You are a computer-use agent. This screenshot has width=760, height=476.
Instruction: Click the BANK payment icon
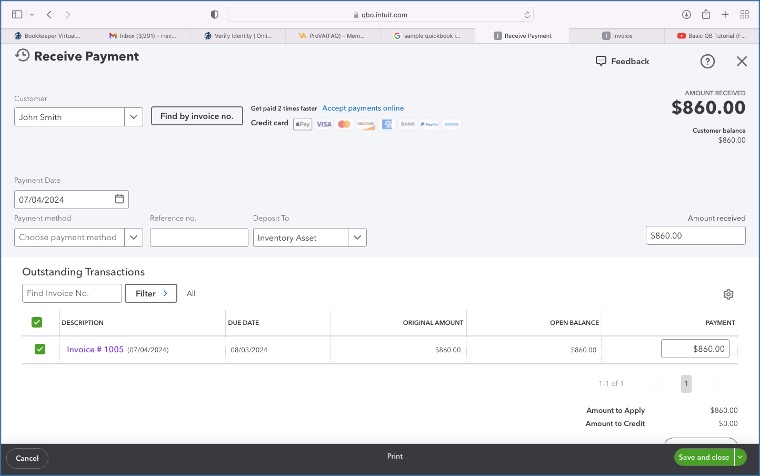408,125
